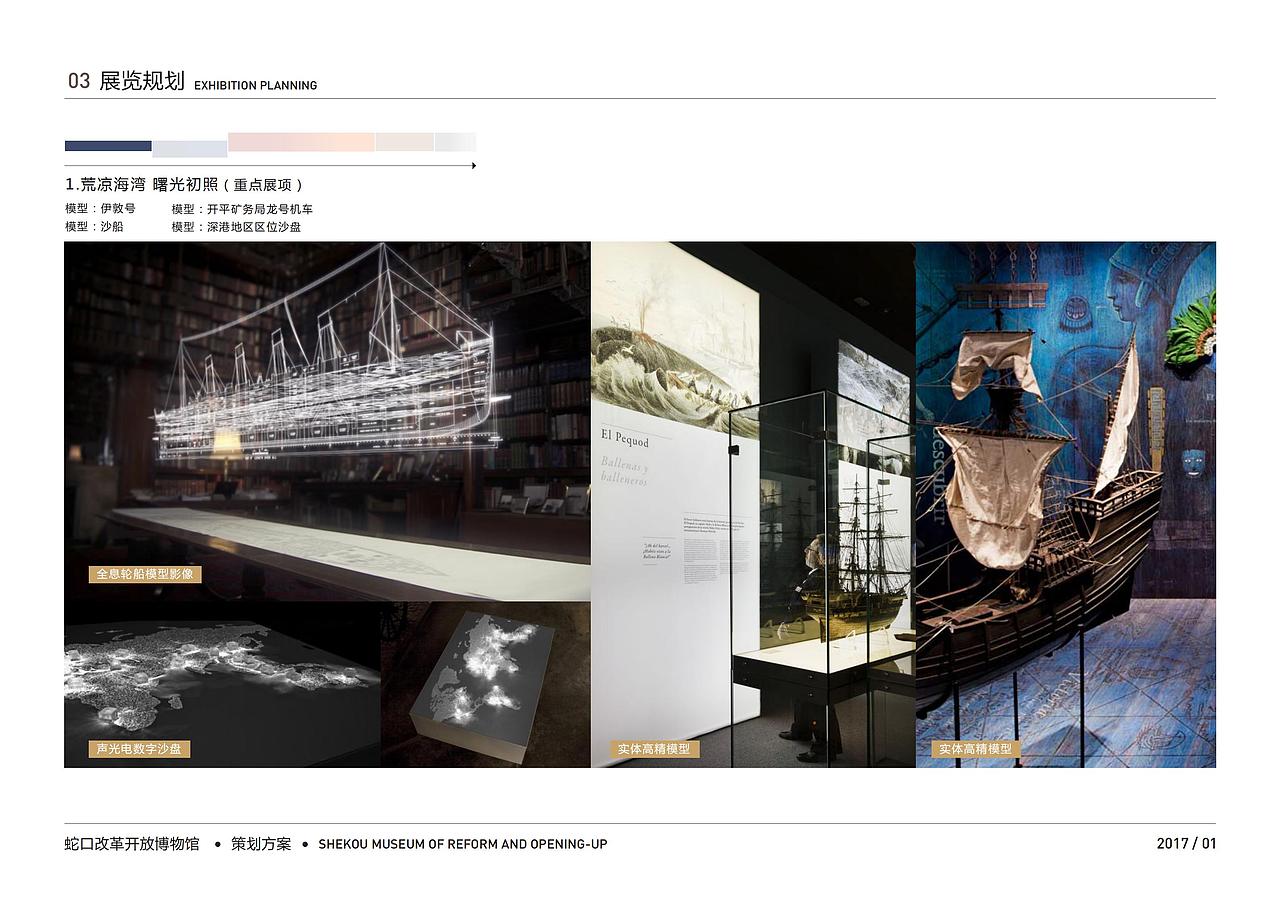The image size is (1280, 905).
Task: Click the arrow at the timeline bar end
Action: click(x=472, y=166)
